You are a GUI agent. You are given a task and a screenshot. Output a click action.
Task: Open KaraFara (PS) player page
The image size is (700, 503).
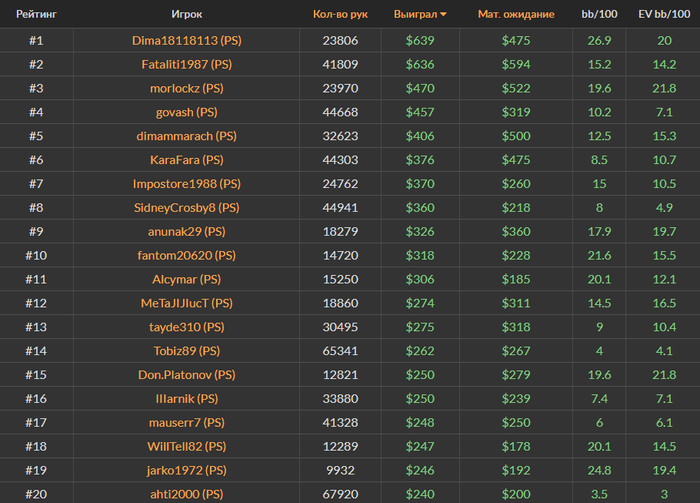[x=187, y=160]
